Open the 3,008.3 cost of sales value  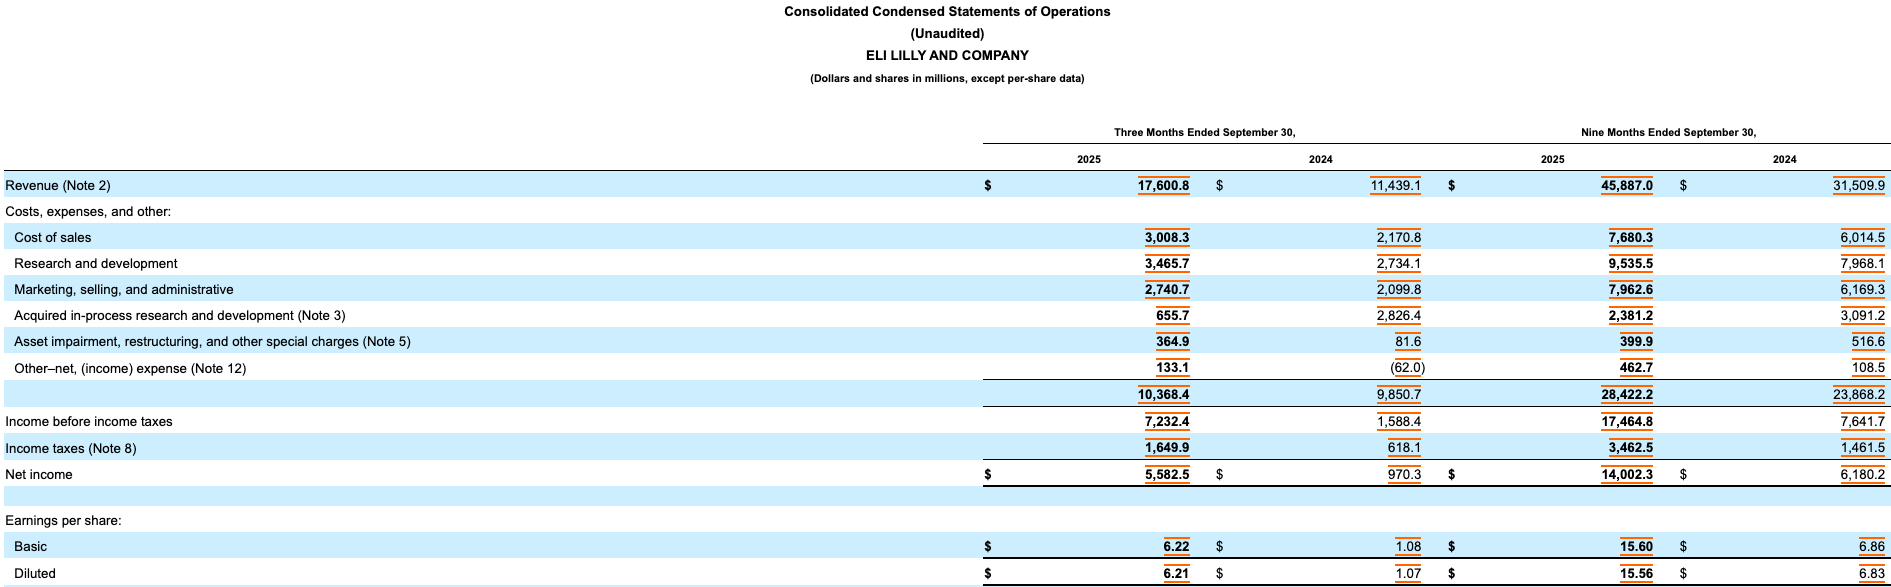pos(1166,237)
